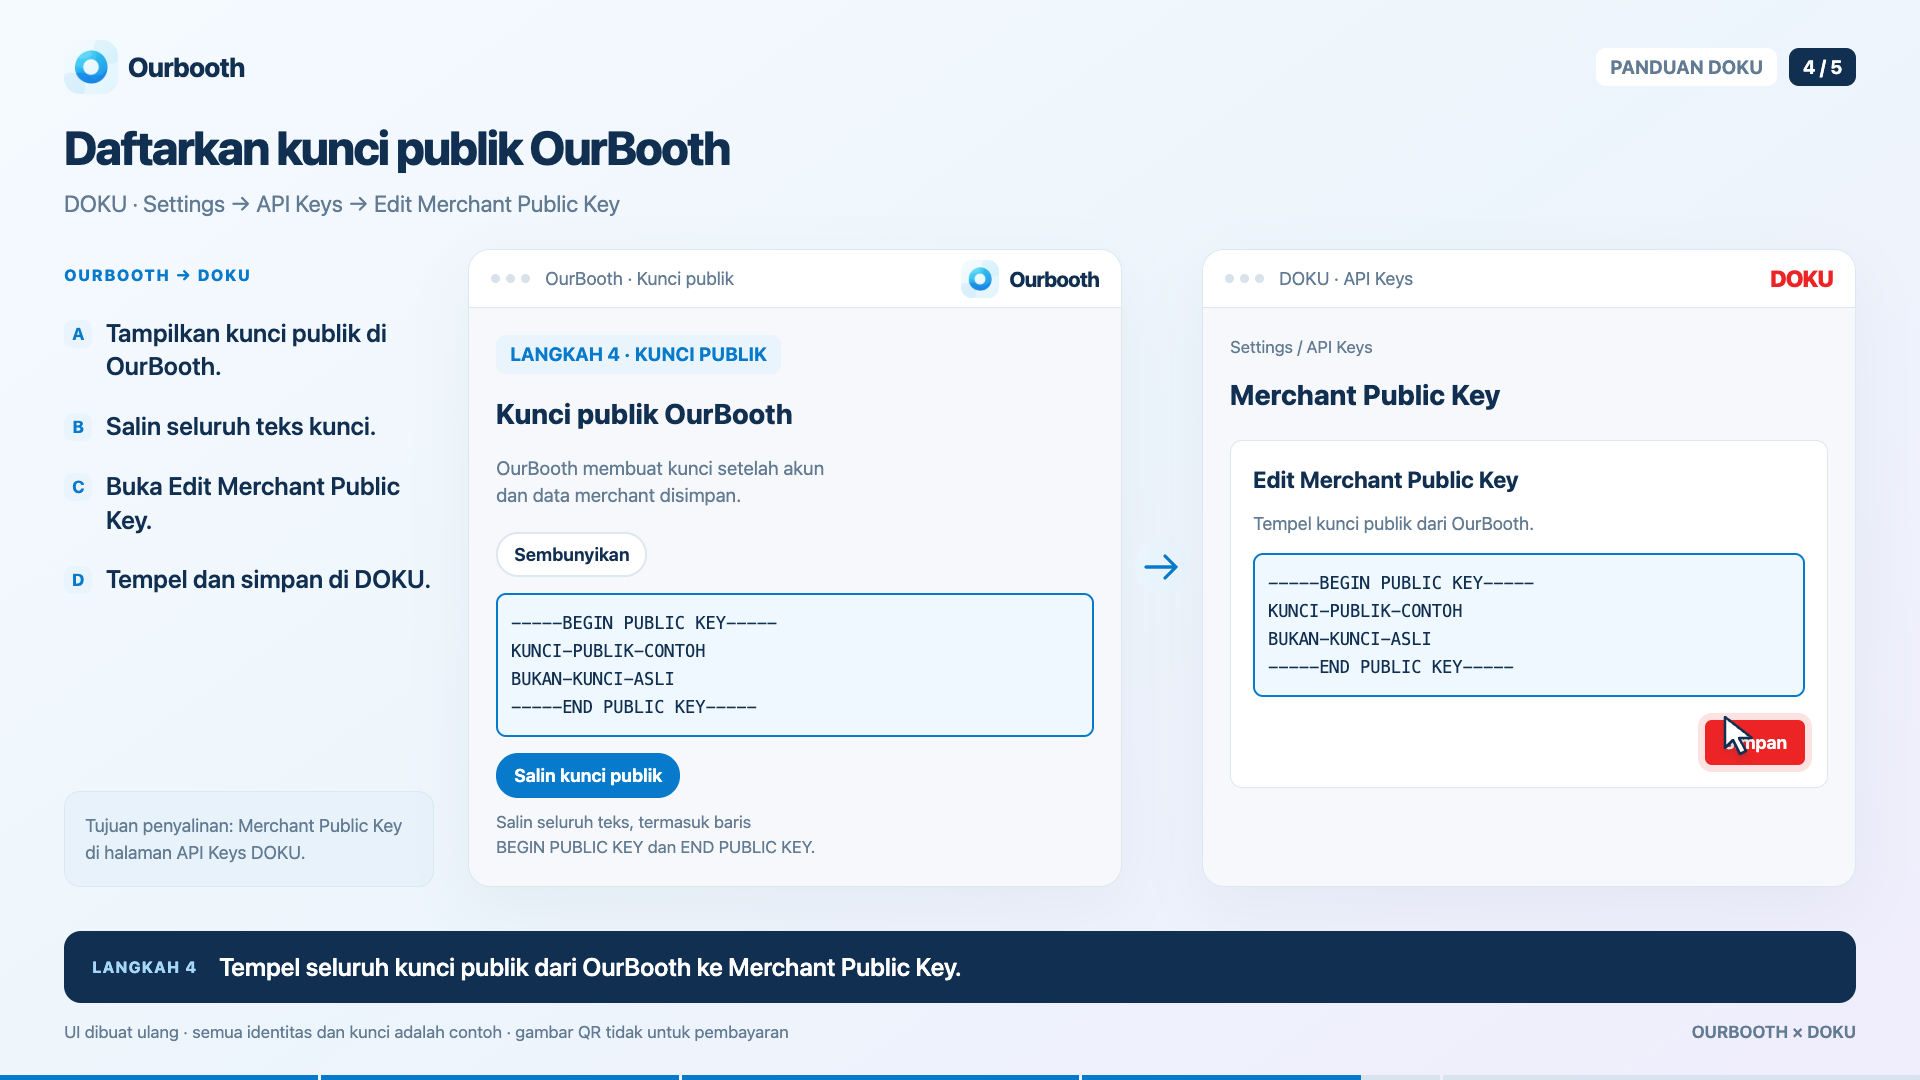Image resolution: width=1920 pixels, height=1080 pixels.
Task: Click the red Simpan button in DOKU
Action: [1754, 742]
